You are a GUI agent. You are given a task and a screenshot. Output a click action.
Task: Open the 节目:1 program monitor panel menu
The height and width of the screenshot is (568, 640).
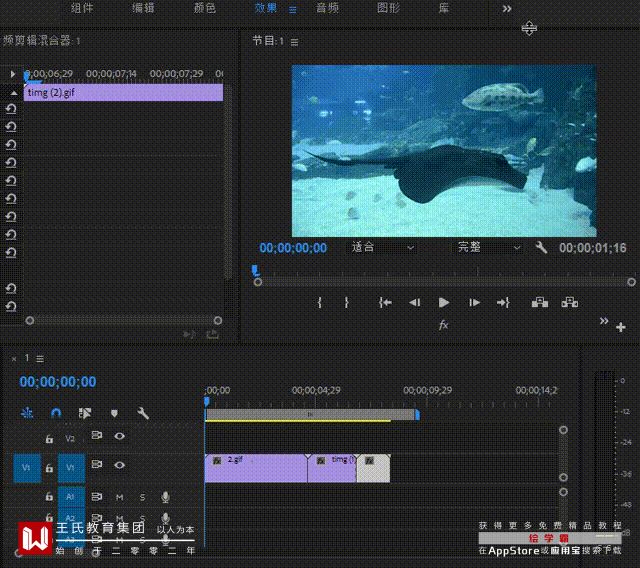pyautogui.click(x=294, y=42)
